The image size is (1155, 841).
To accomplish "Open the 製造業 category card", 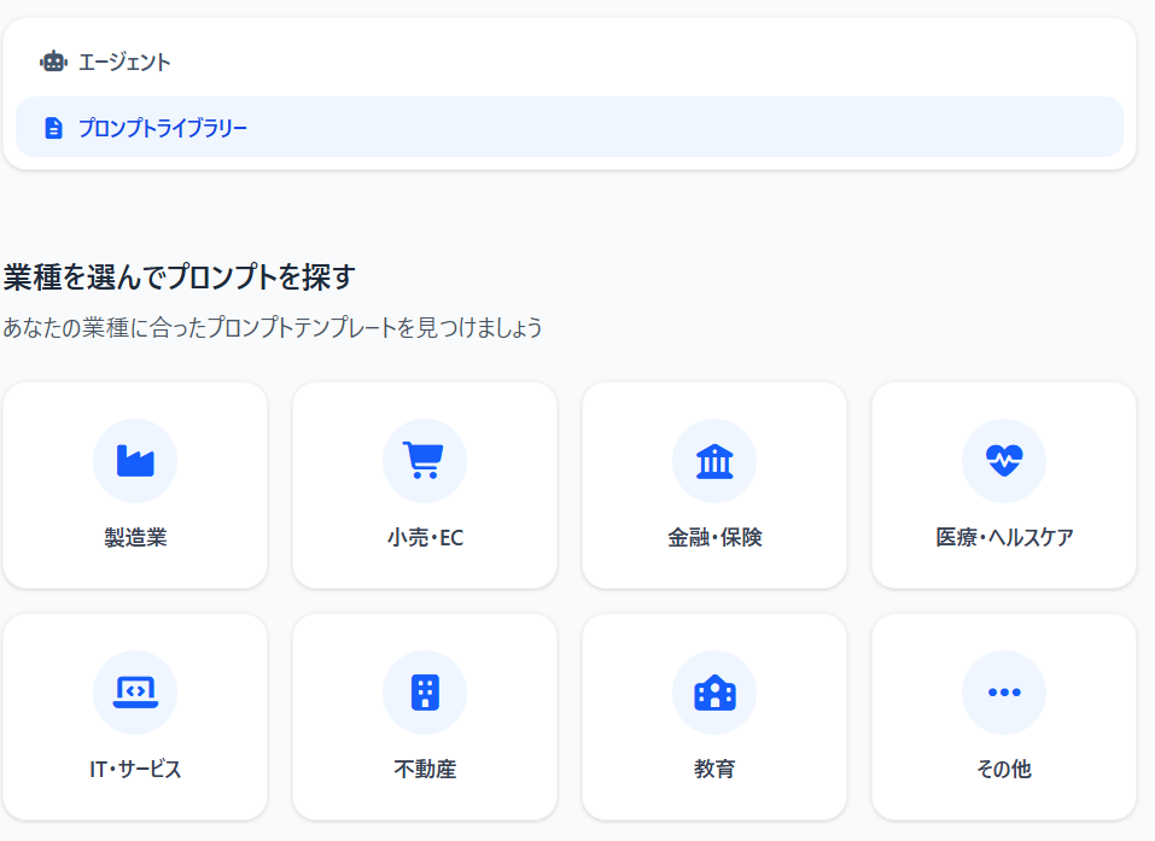I will pyautogui.click(x=137, y=482).
